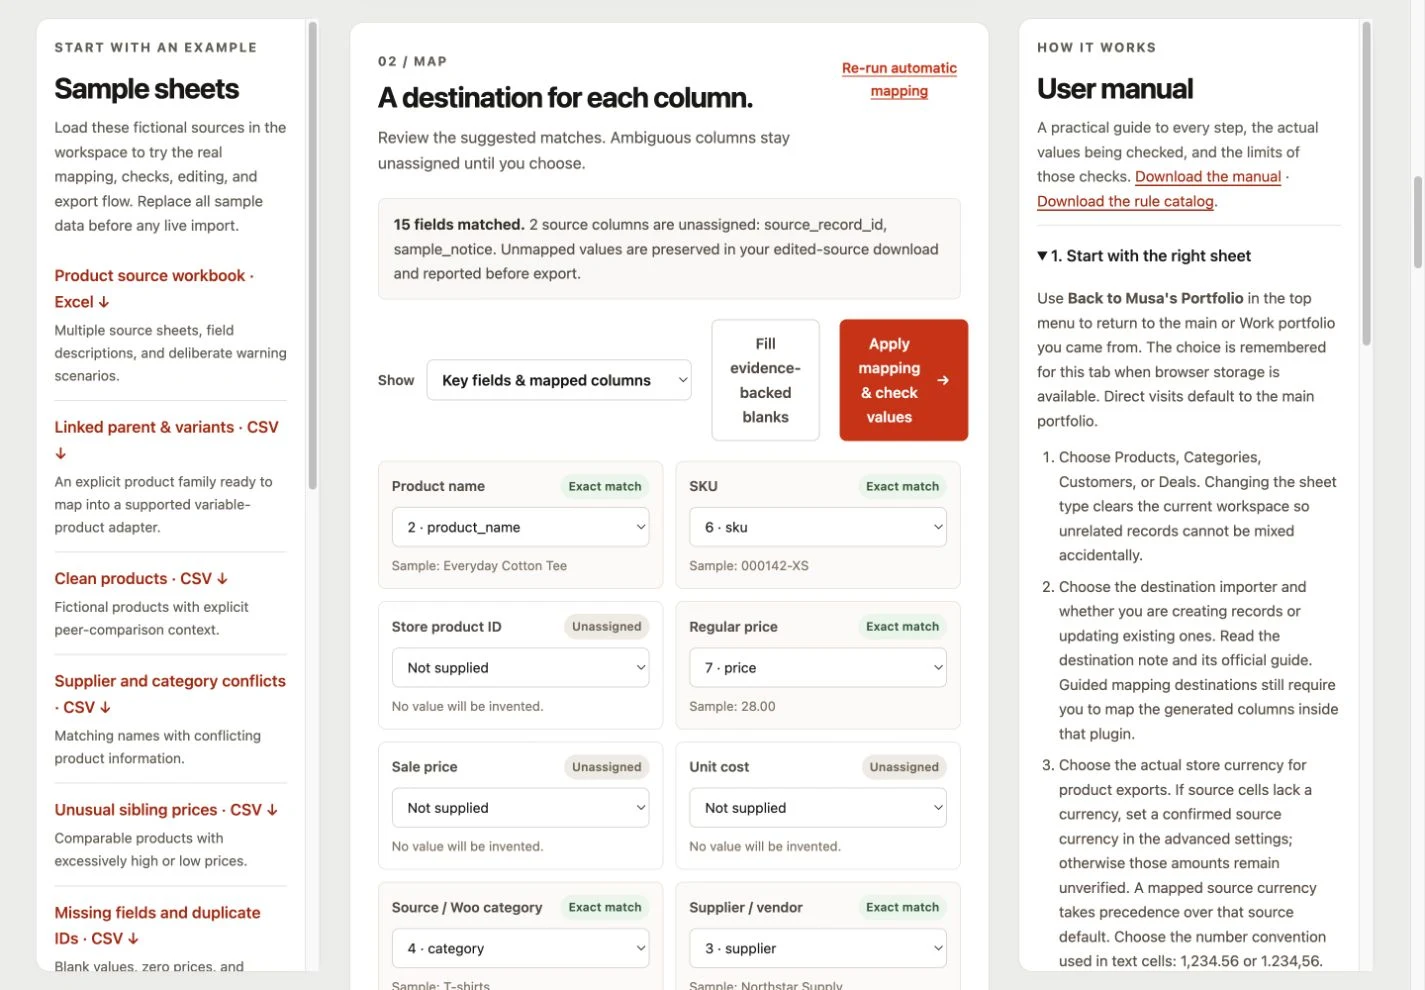Open the Show filter dropdown
1425x990 pixels.
point(559,380)
